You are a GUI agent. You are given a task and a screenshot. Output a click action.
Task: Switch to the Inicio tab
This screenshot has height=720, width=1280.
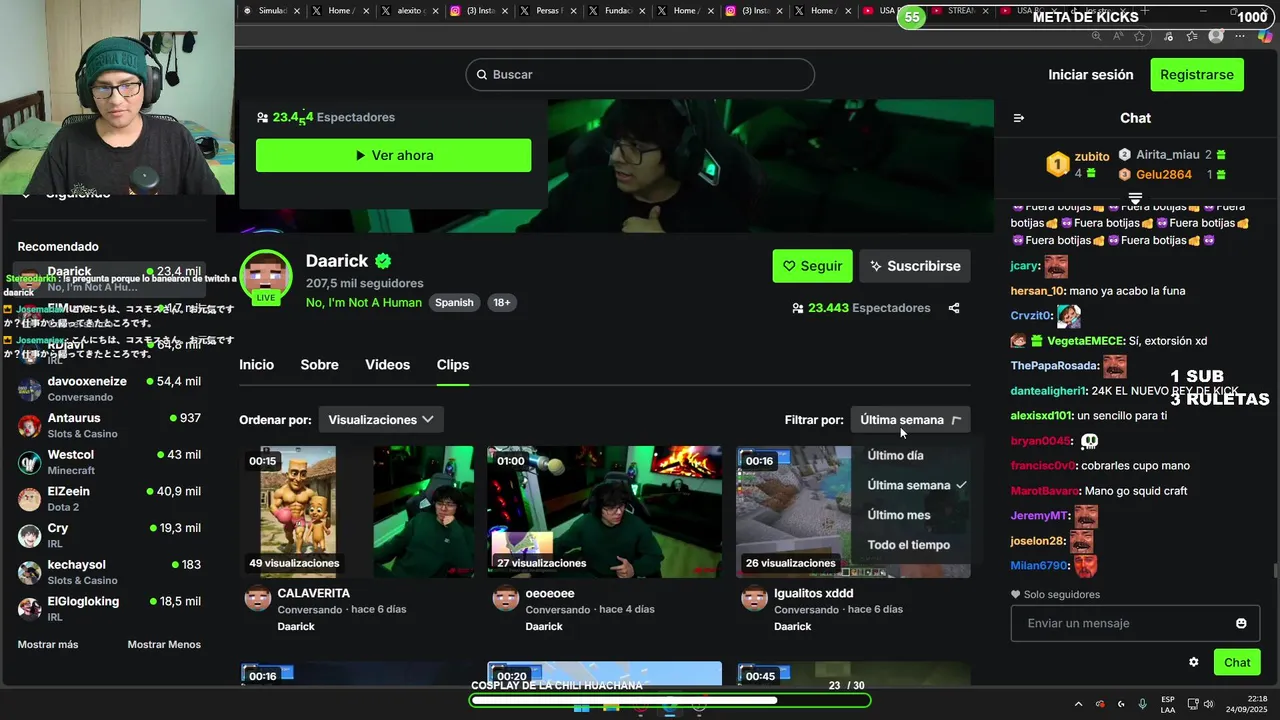(256, 365)
